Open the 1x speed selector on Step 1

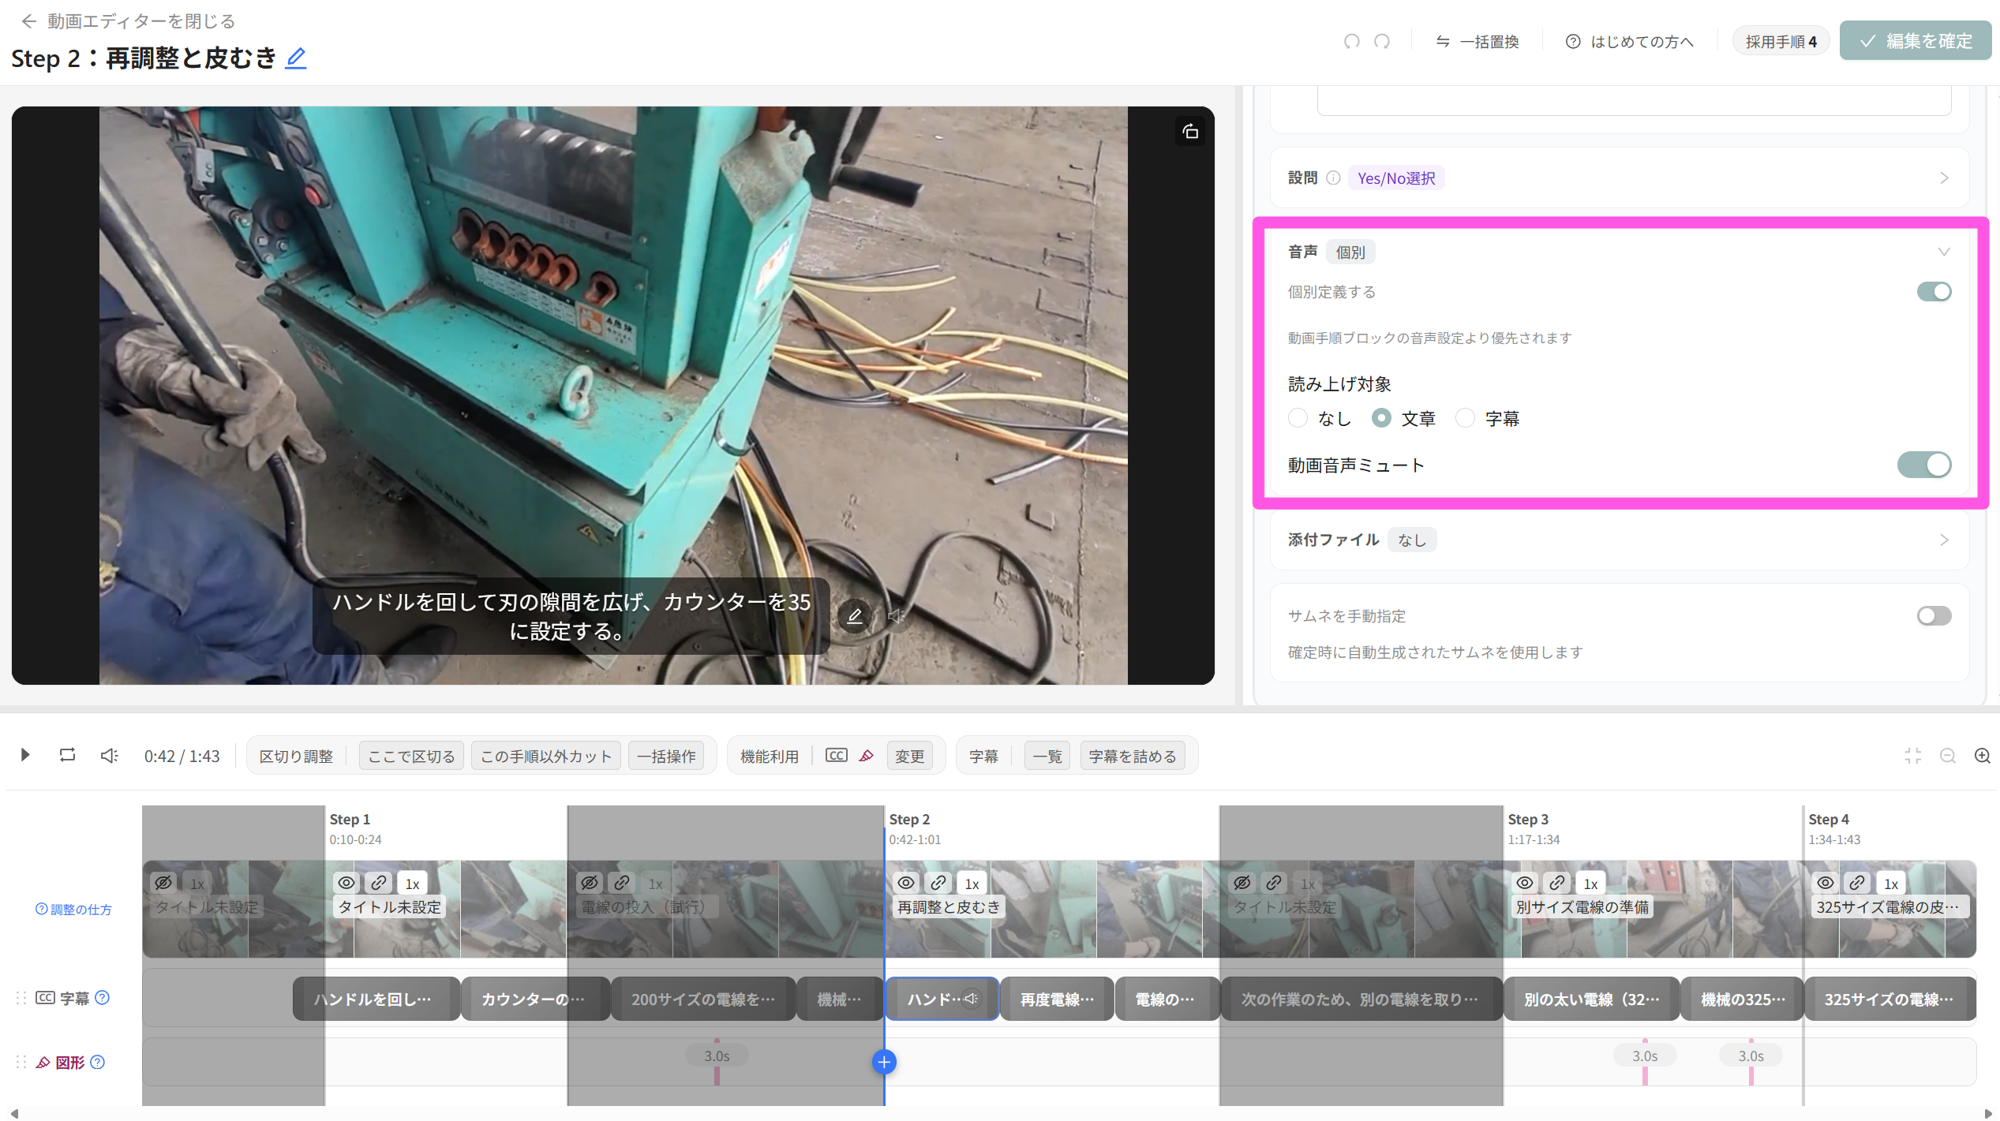[x=412, y=883]
